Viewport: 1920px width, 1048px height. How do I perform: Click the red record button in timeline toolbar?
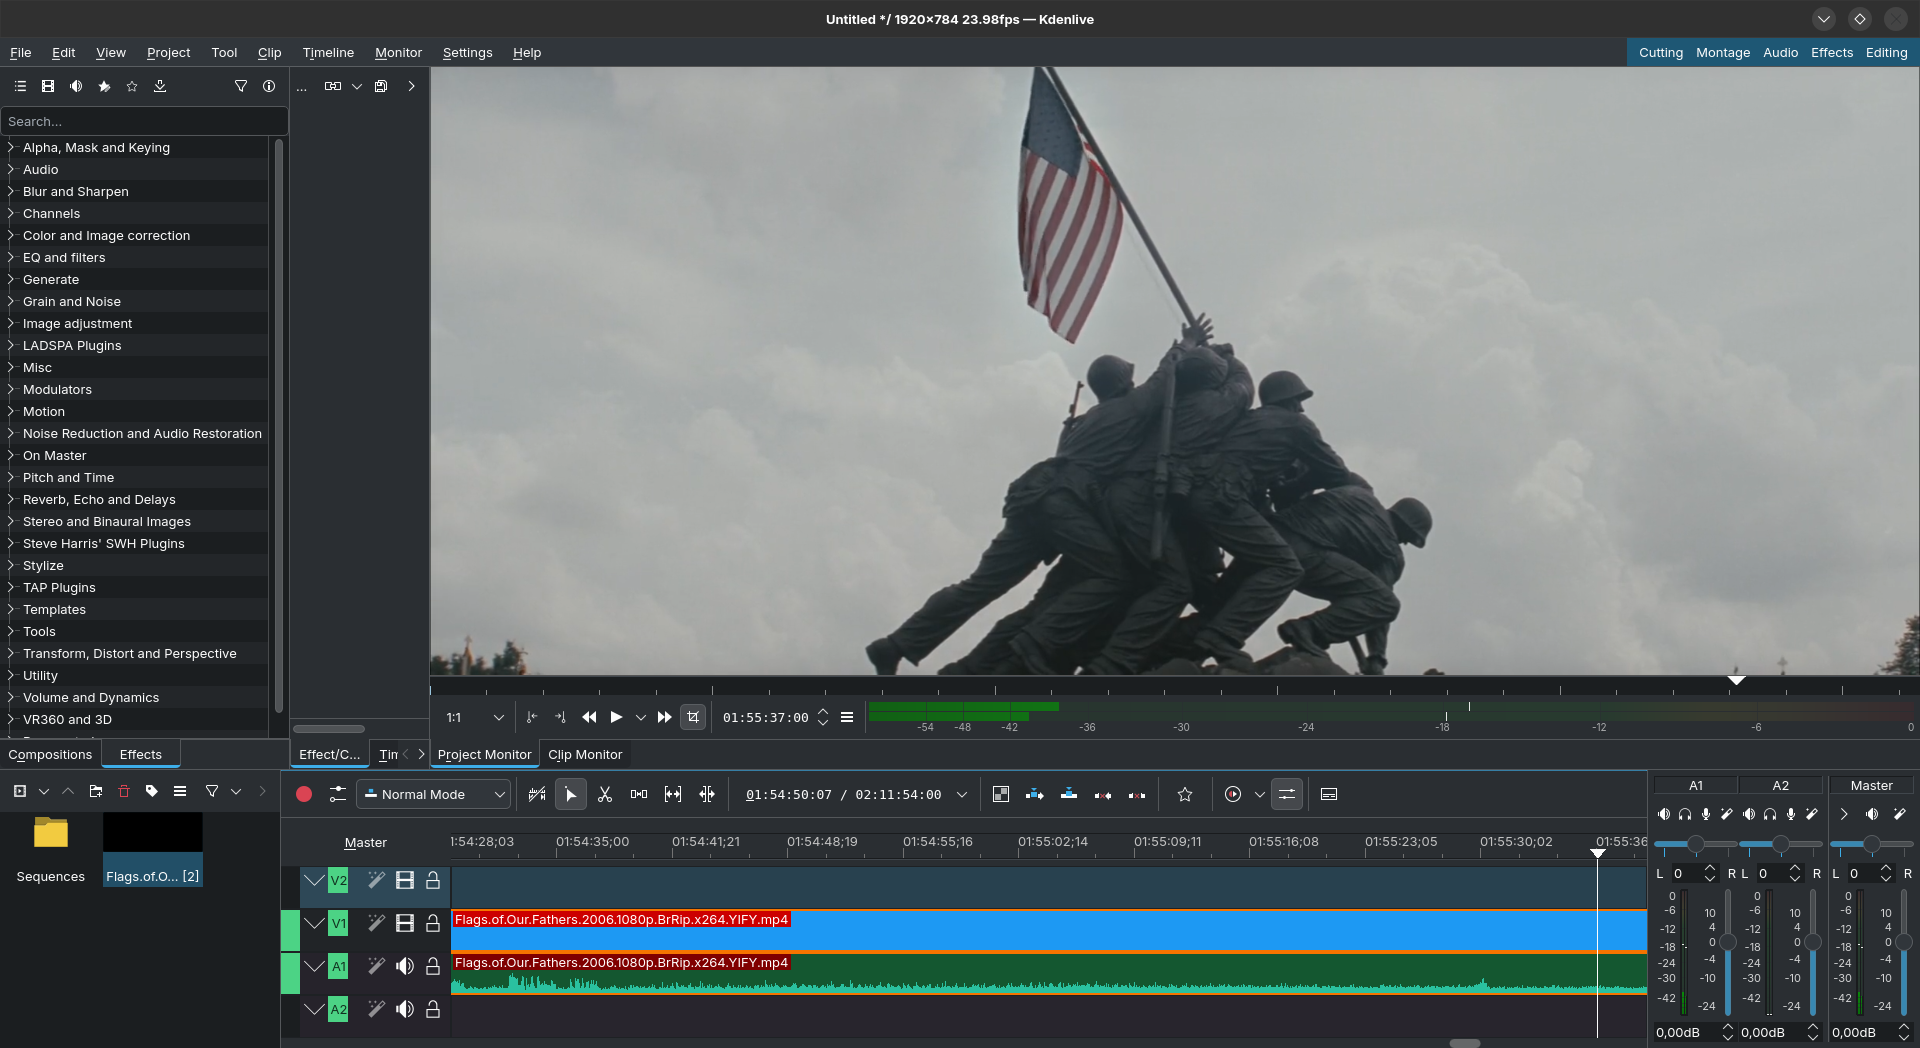click(x=304, y=794)
